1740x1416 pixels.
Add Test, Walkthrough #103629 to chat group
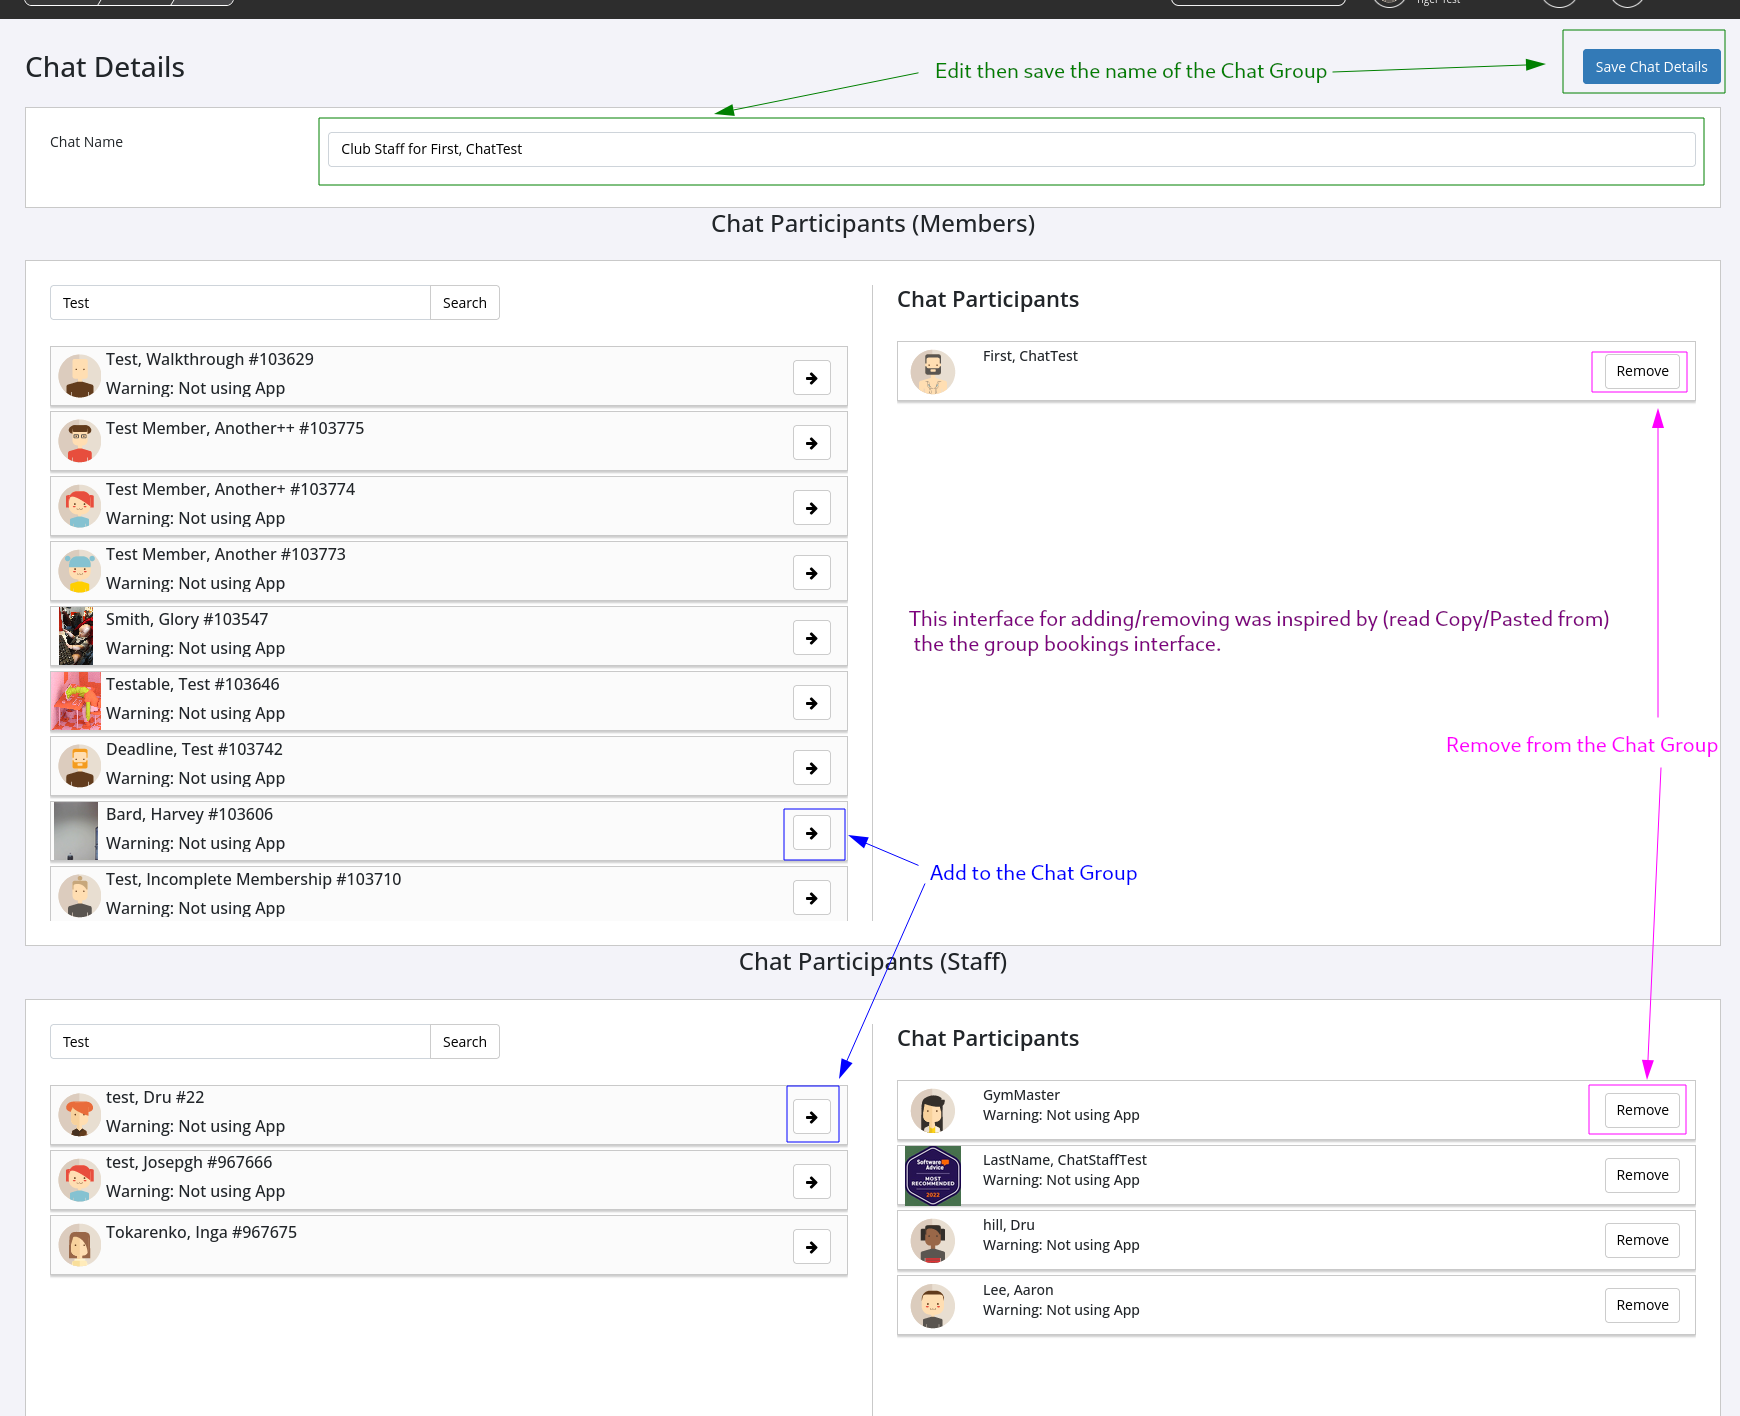pos(811,378)
